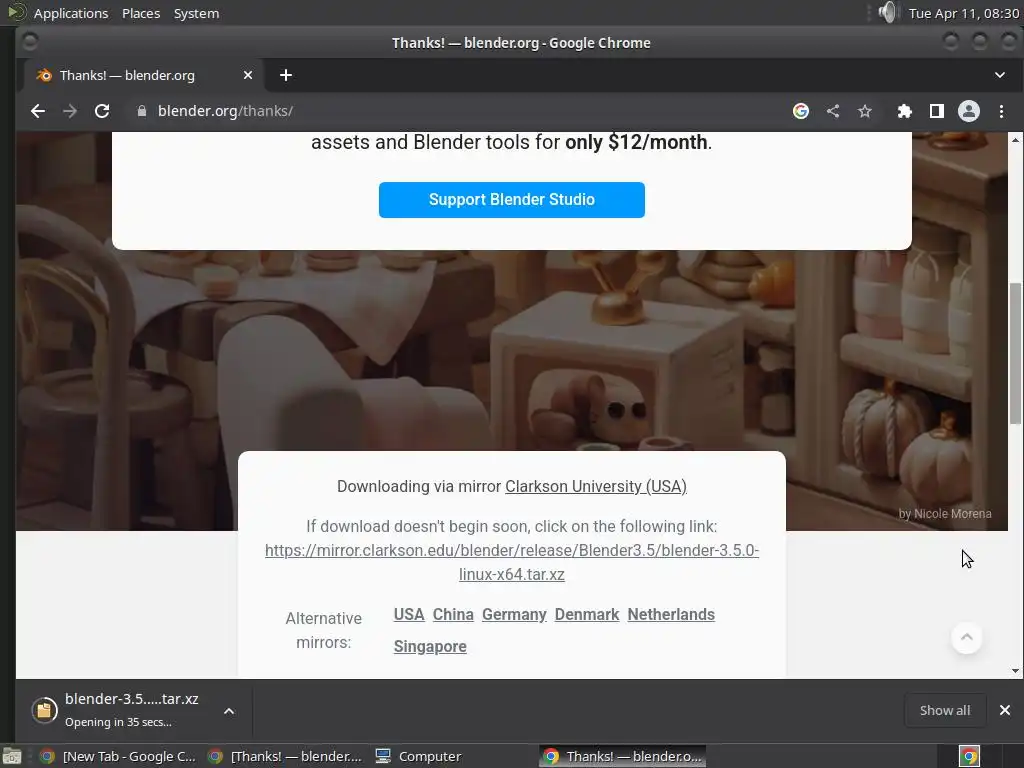Reload the blender.org page

(102, 111)
